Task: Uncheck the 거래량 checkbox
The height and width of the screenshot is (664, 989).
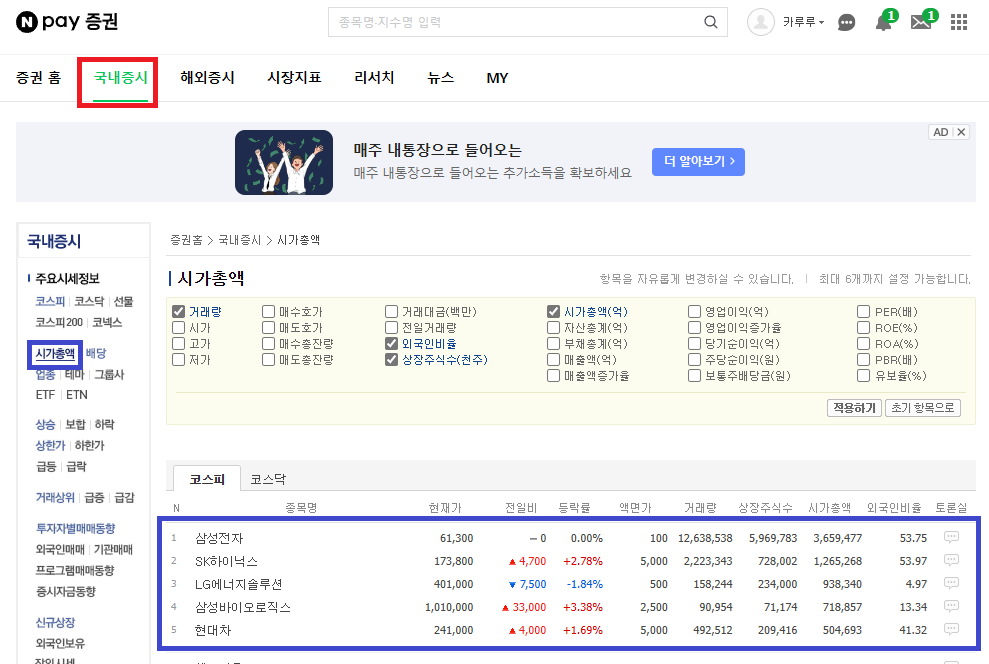Action: tap(178, 312)
